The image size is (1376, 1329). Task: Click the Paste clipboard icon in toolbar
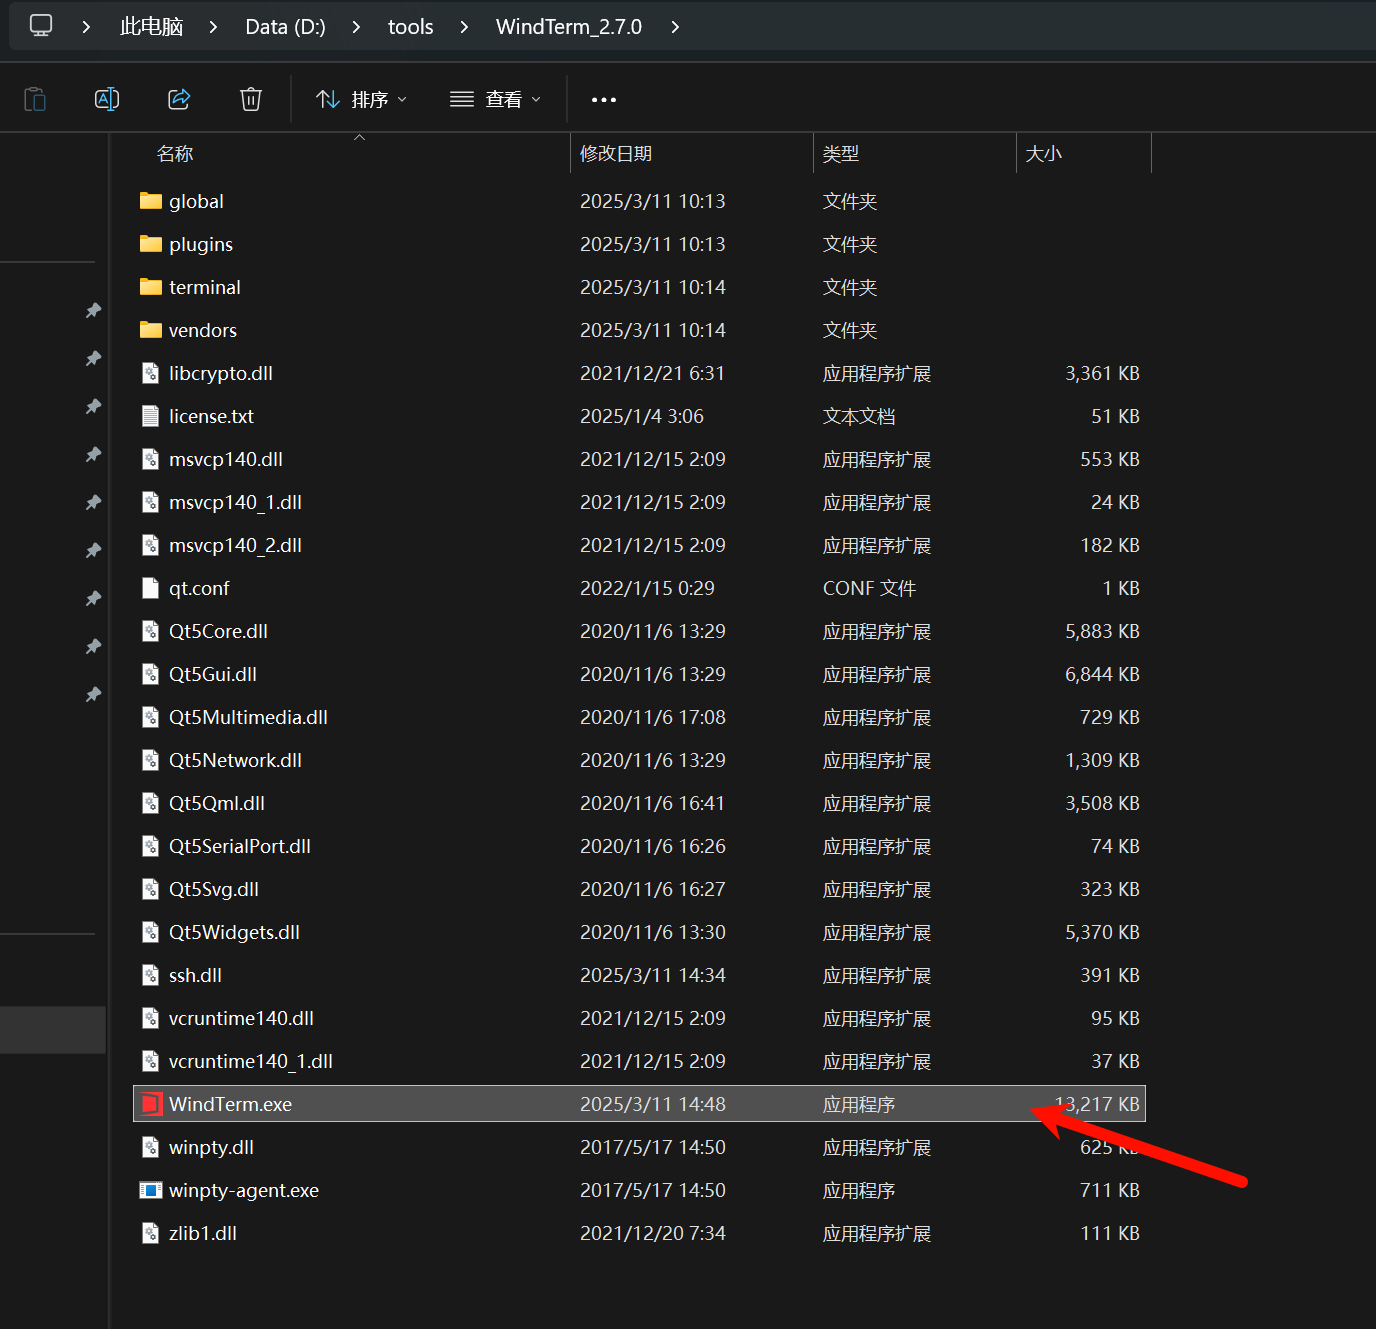[35, 99]
